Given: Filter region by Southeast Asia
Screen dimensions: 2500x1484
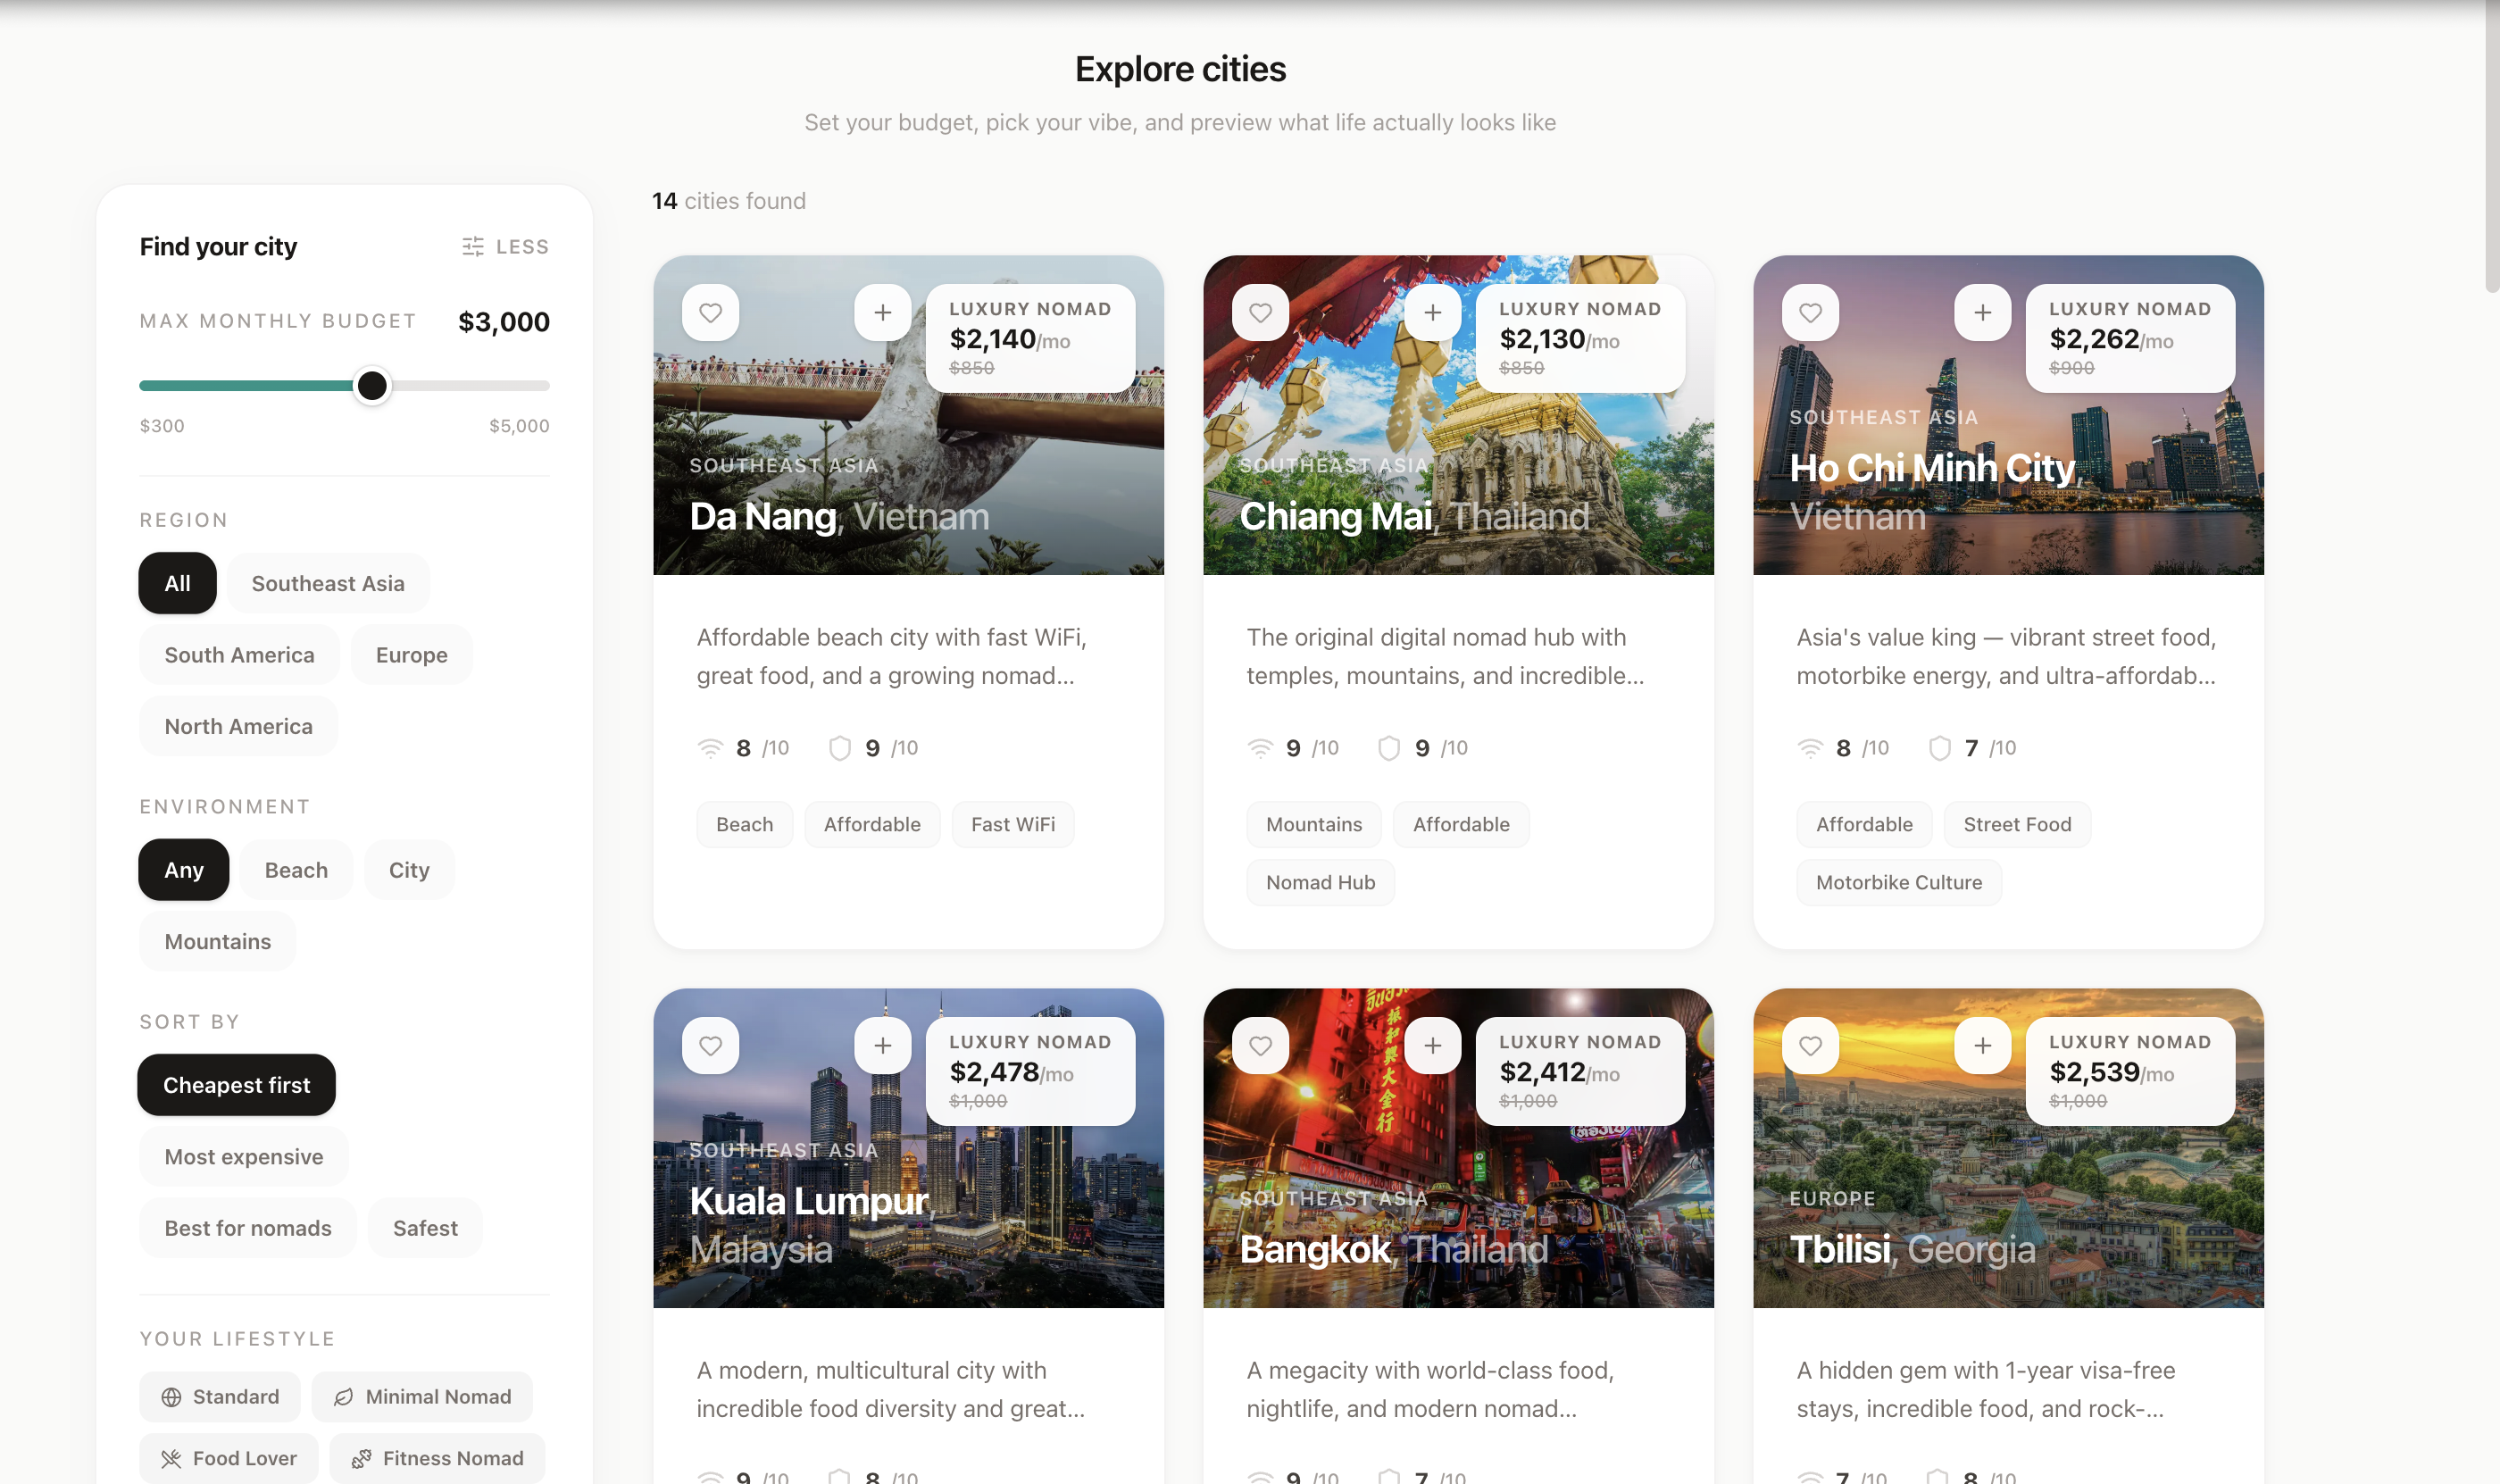Looking at the screenshot, I should [328, 583].
